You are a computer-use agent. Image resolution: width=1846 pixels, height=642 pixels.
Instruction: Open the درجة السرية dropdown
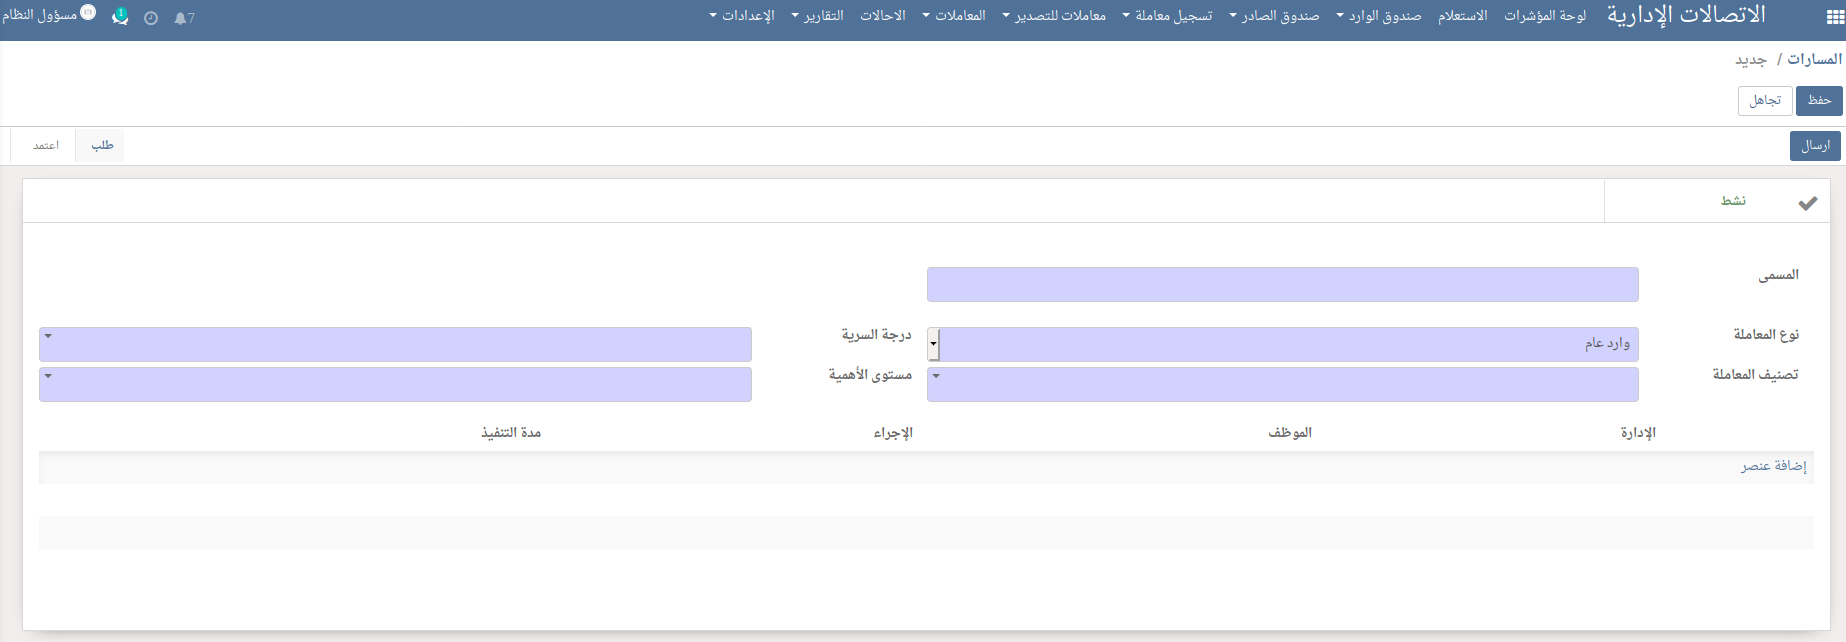pos(395,344)
